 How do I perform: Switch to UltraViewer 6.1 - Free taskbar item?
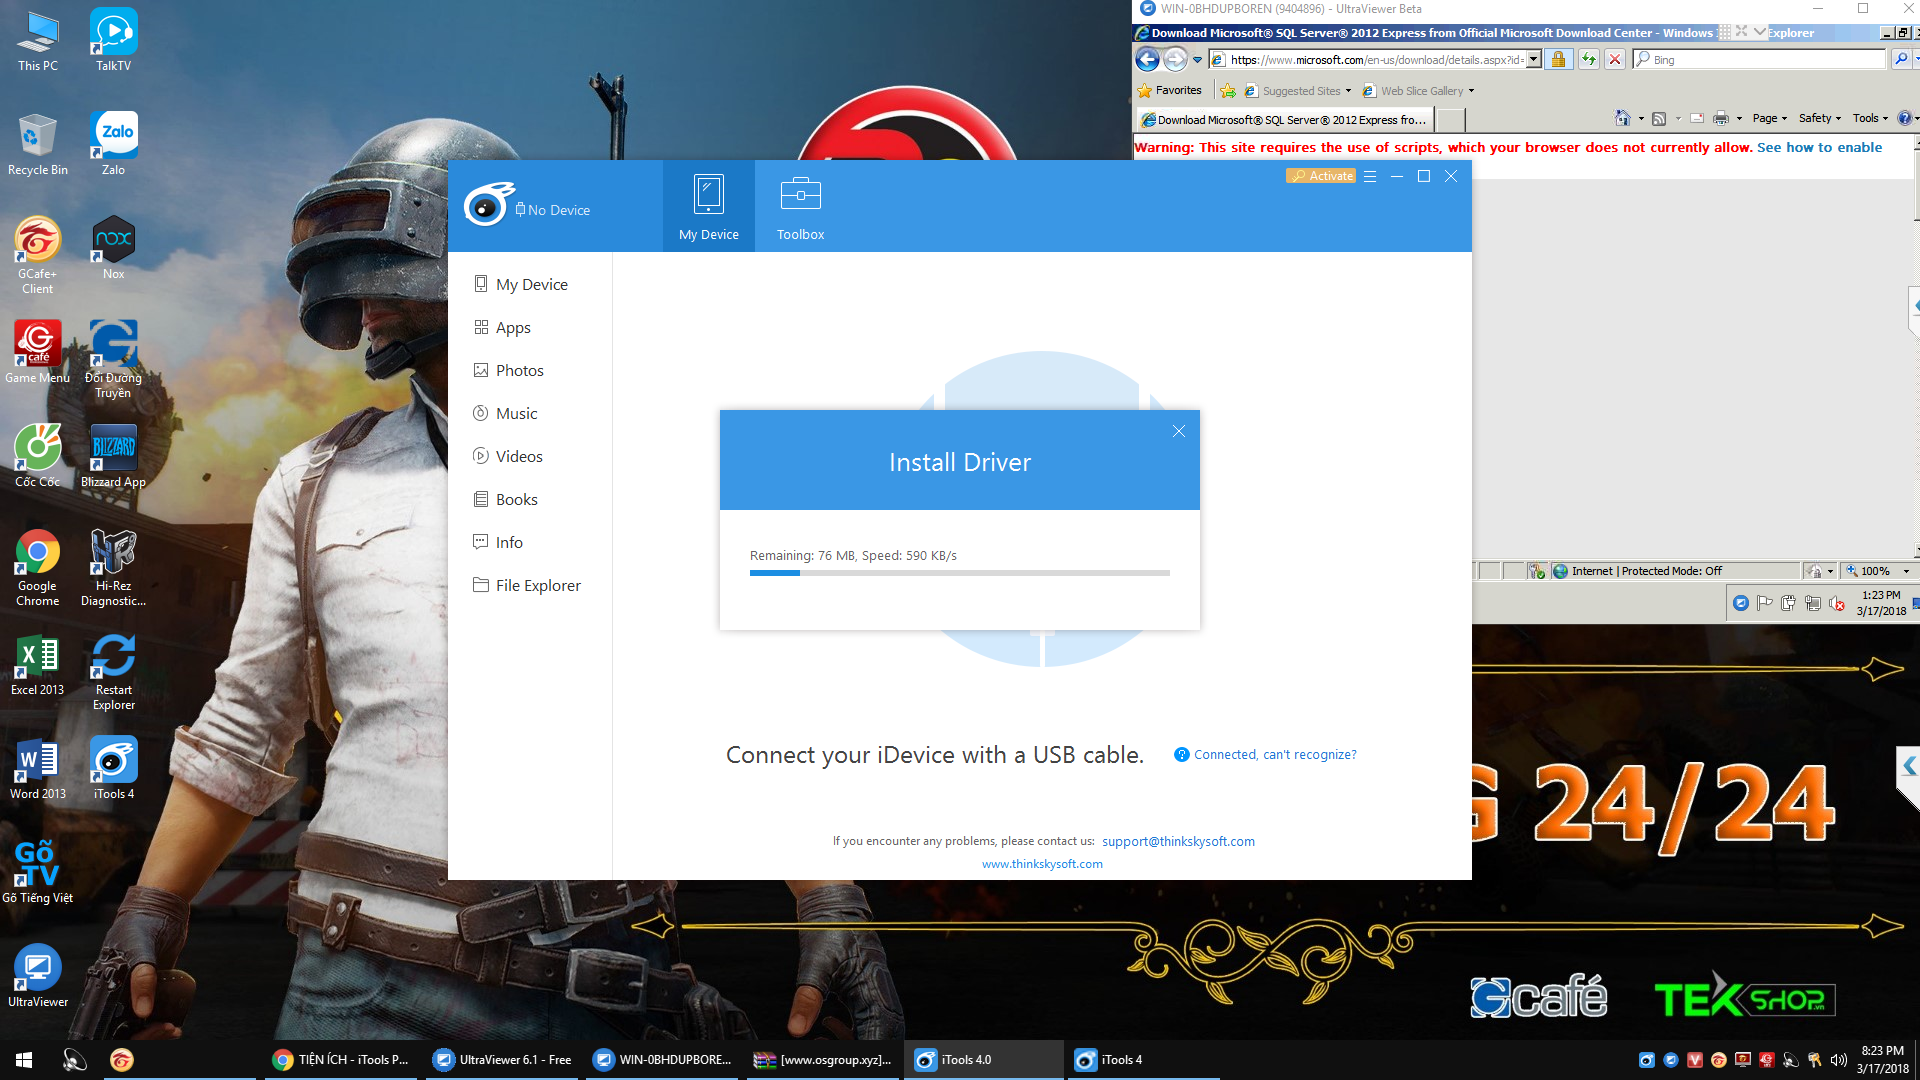[x=502, y=1060]
